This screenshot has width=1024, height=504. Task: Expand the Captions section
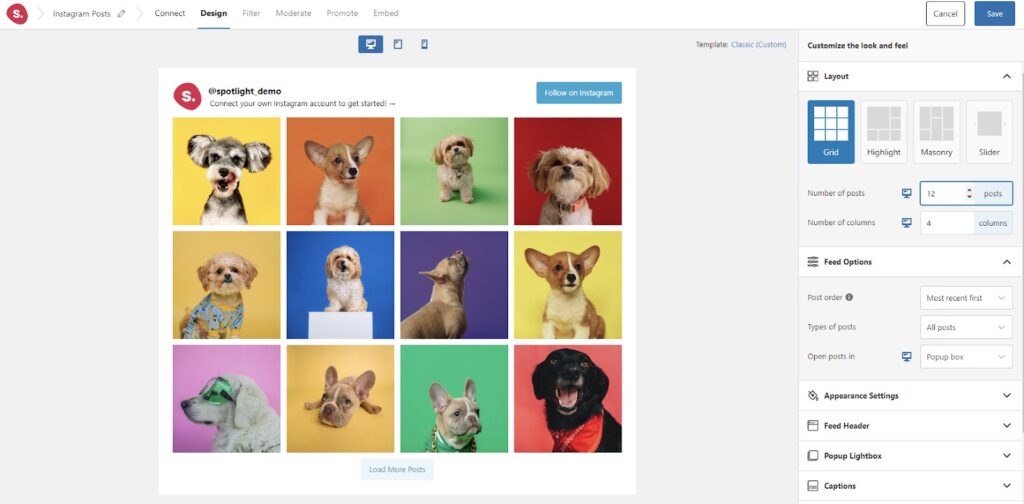pyautogui.click(x=1006, y=486)
